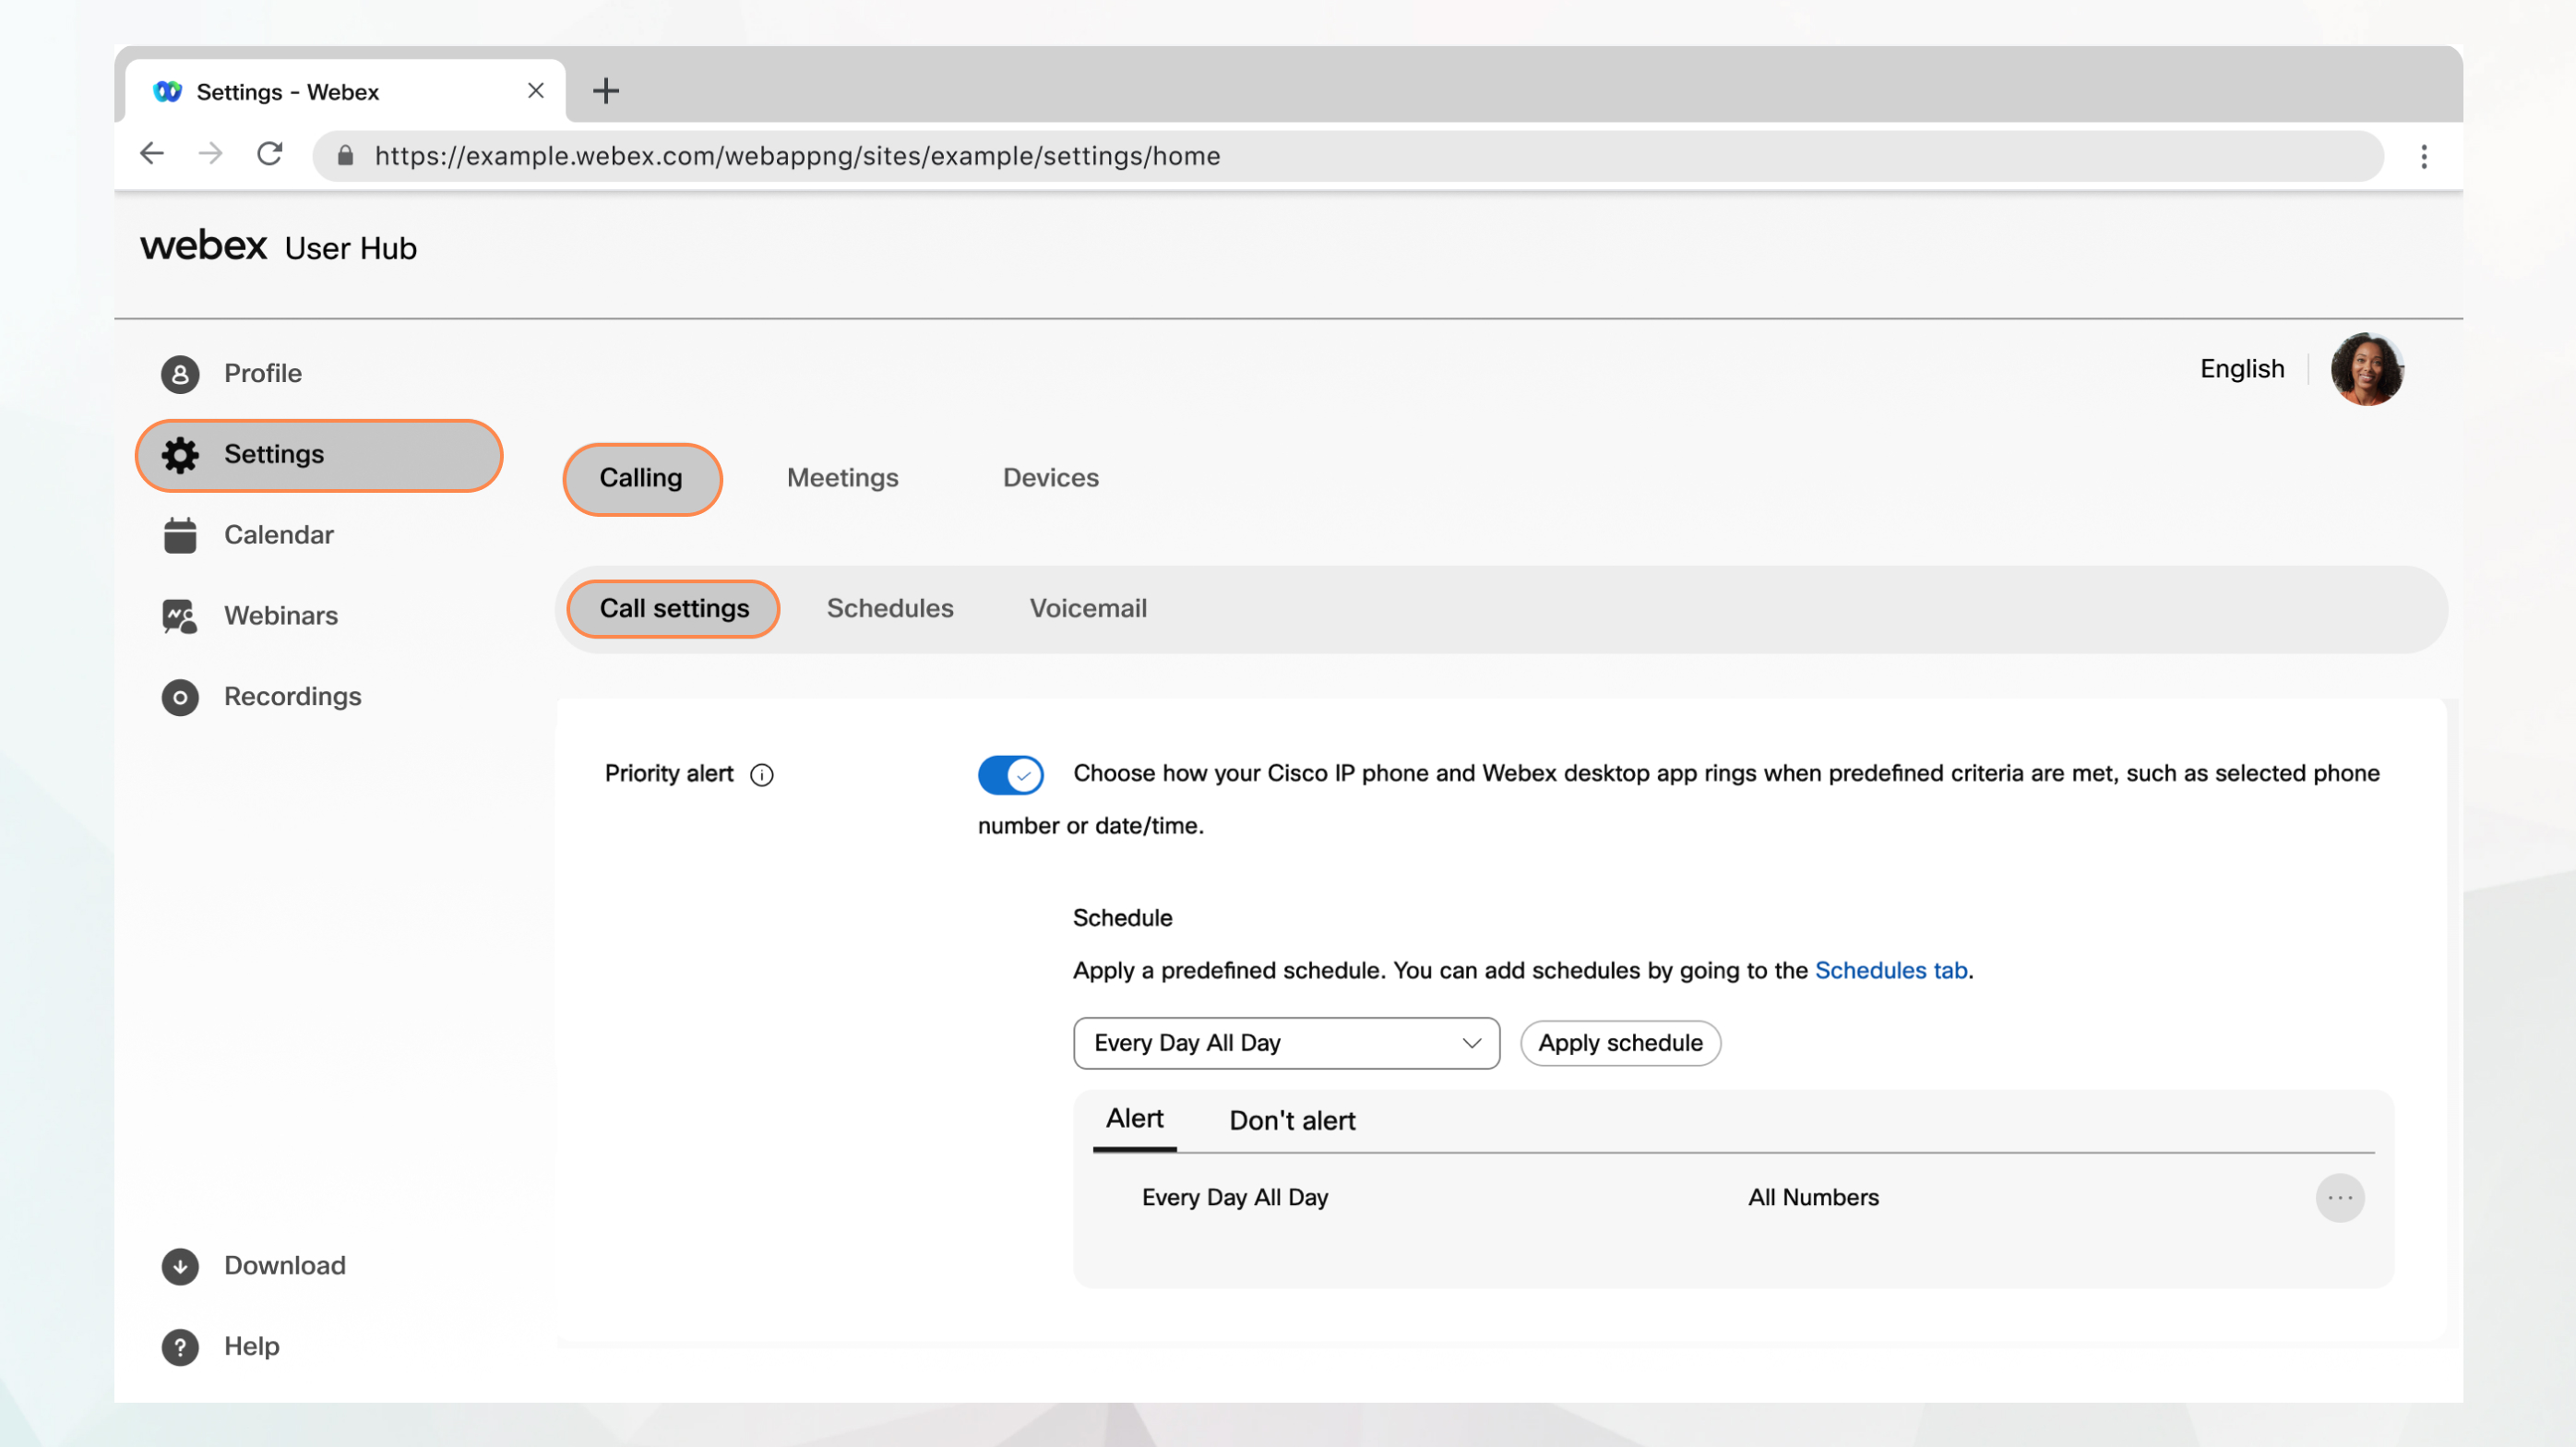Image resolution: width=2576 pixels, height=1447 pixels.
Task: Toggle the Priority alert on/off switch
Action: [x=1010, y=775]
